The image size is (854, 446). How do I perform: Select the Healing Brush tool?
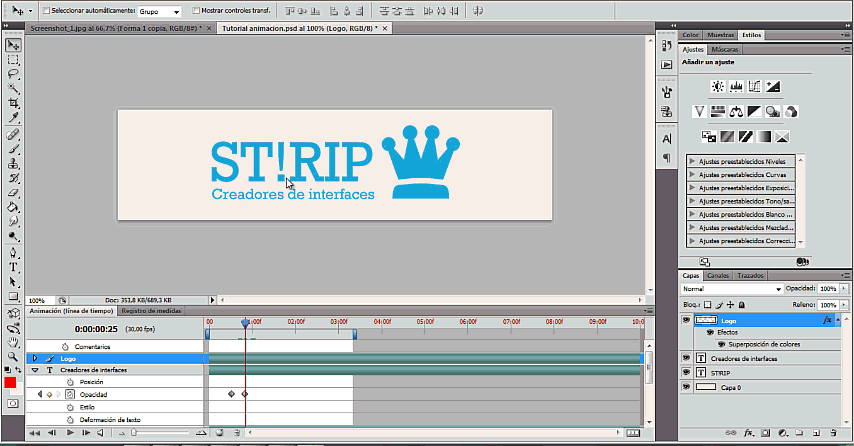pos(13,135)
